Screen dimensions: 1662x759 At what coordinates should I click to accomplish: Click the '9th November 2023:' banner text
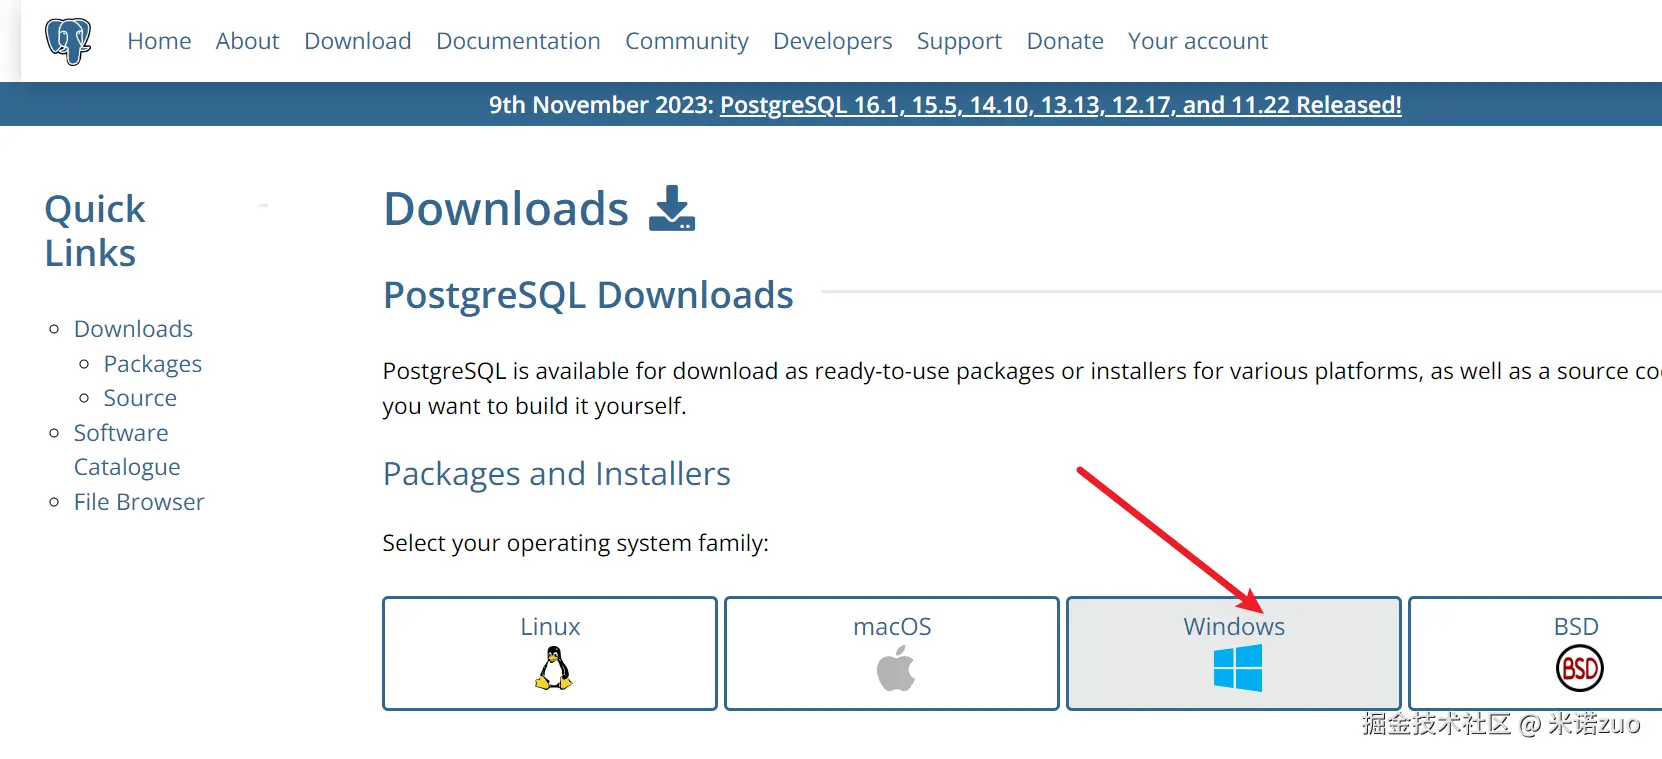(601, 105)
